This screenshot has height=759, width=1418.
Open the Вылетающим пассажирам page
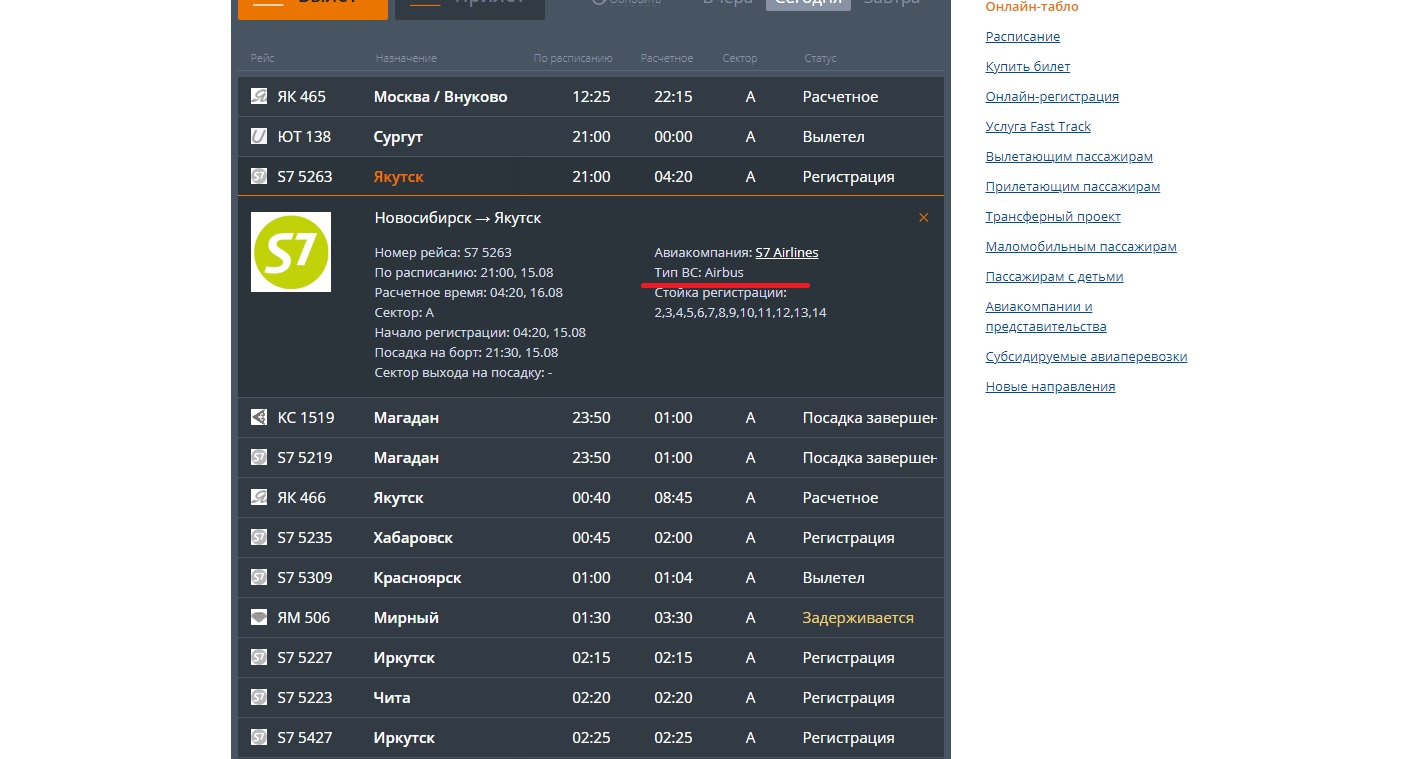pos(1069,157)
